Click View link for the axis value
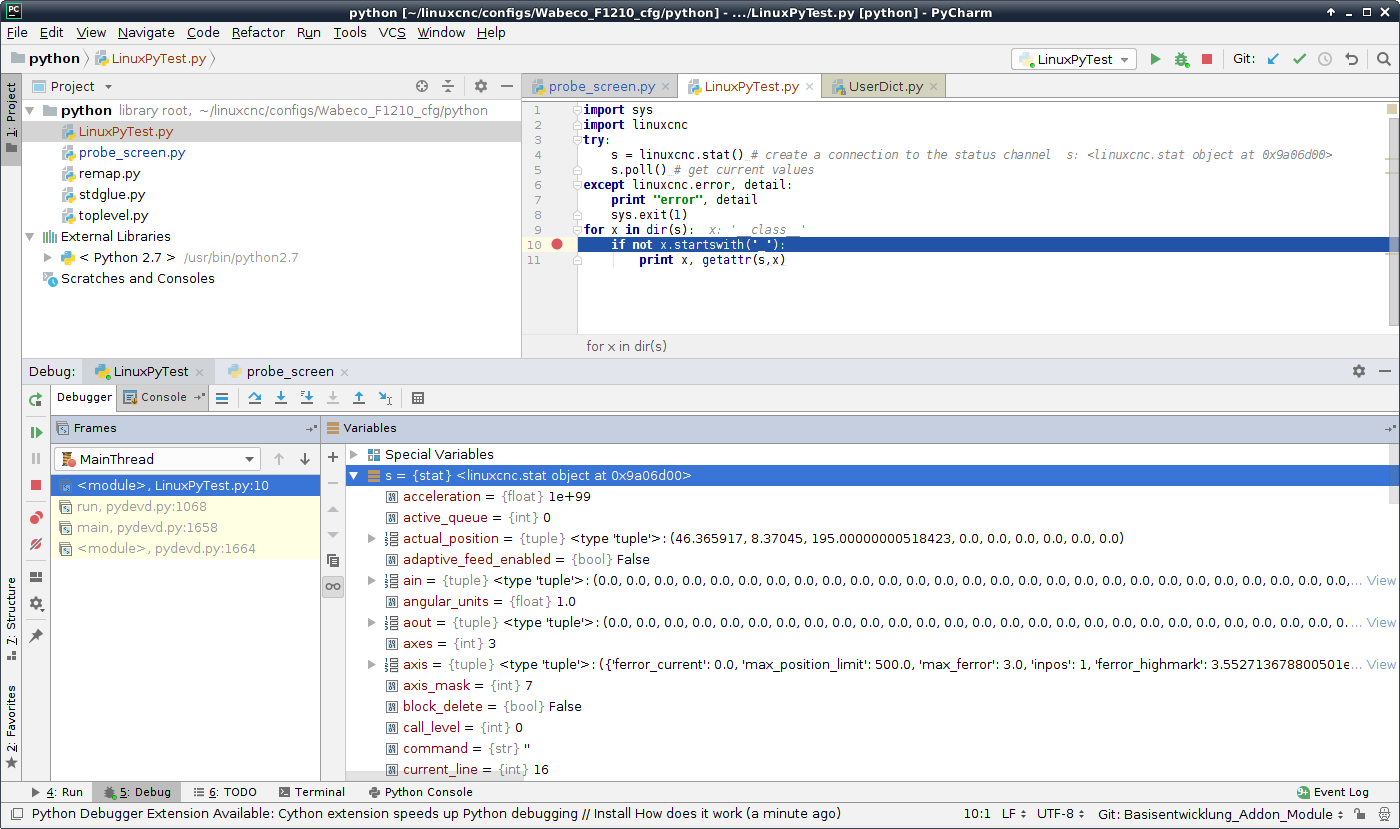This screenshot has height=829, width=1400. pyautogui.click(x=1381, y=665)
